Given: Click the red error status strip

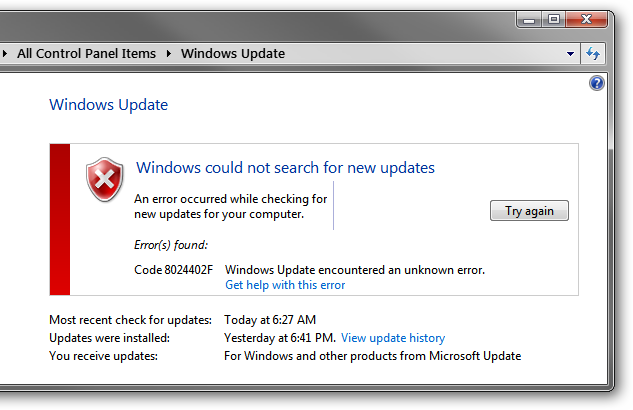Looking at the screenshot, I should pyautogui.click(x=59, y=219).
